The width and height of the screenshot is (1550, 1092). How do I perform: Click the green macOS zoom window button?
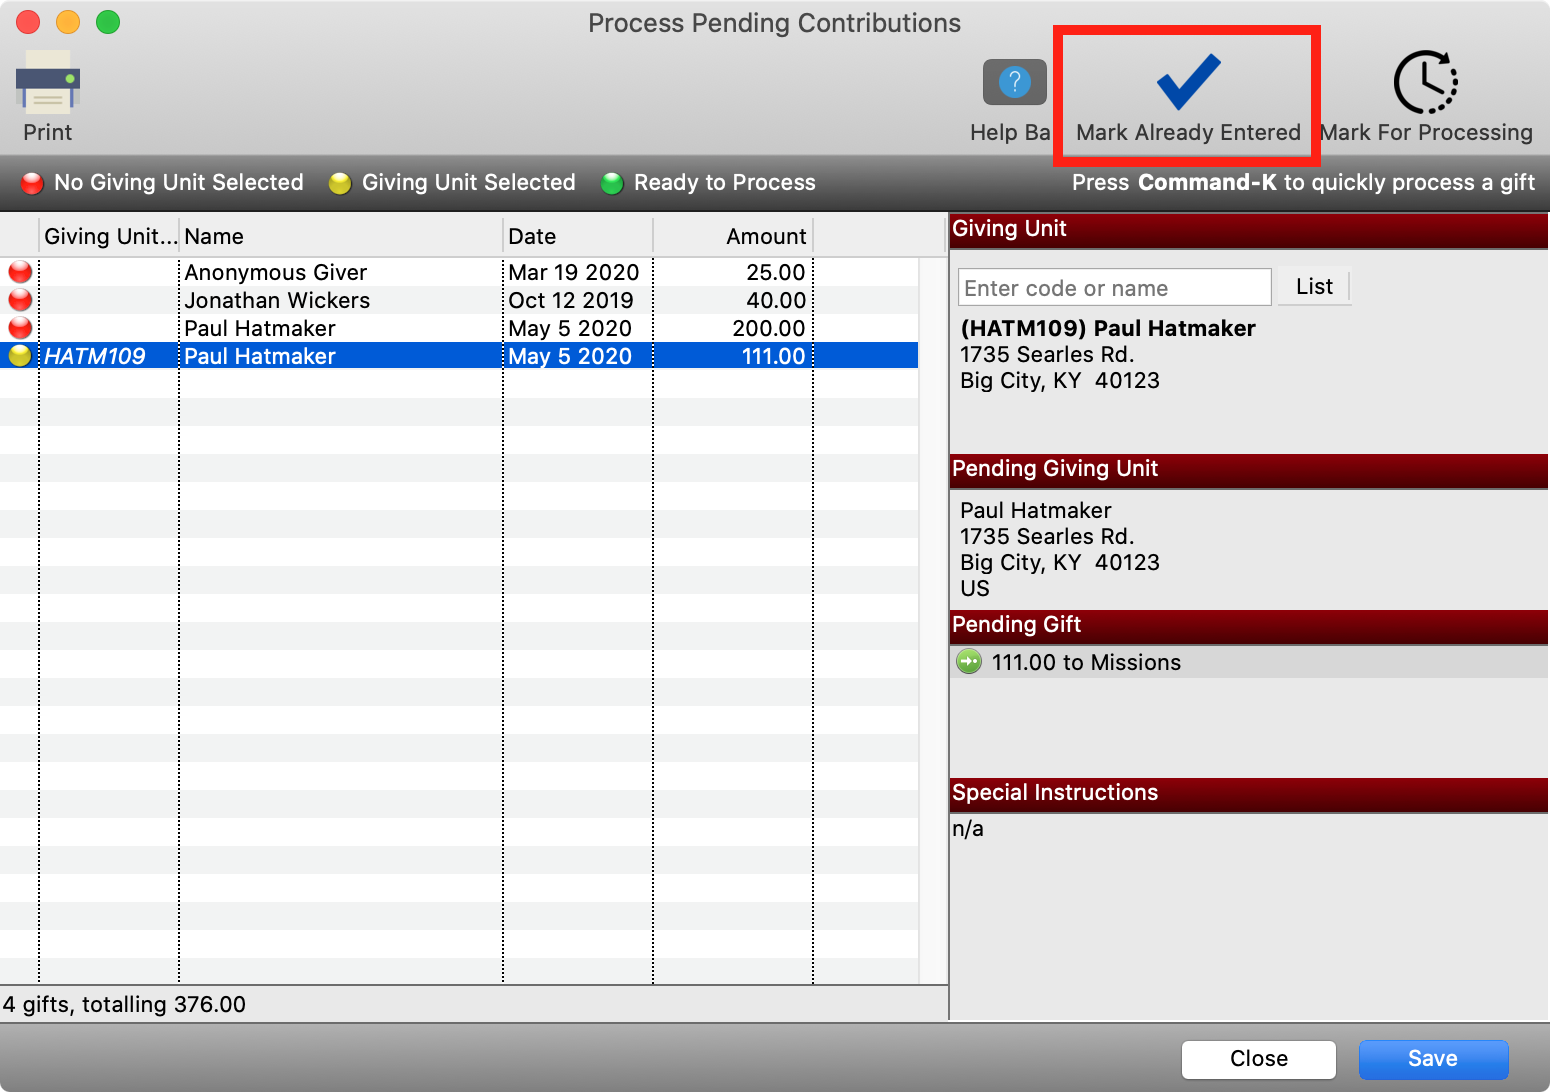click(x=108, y=22)
